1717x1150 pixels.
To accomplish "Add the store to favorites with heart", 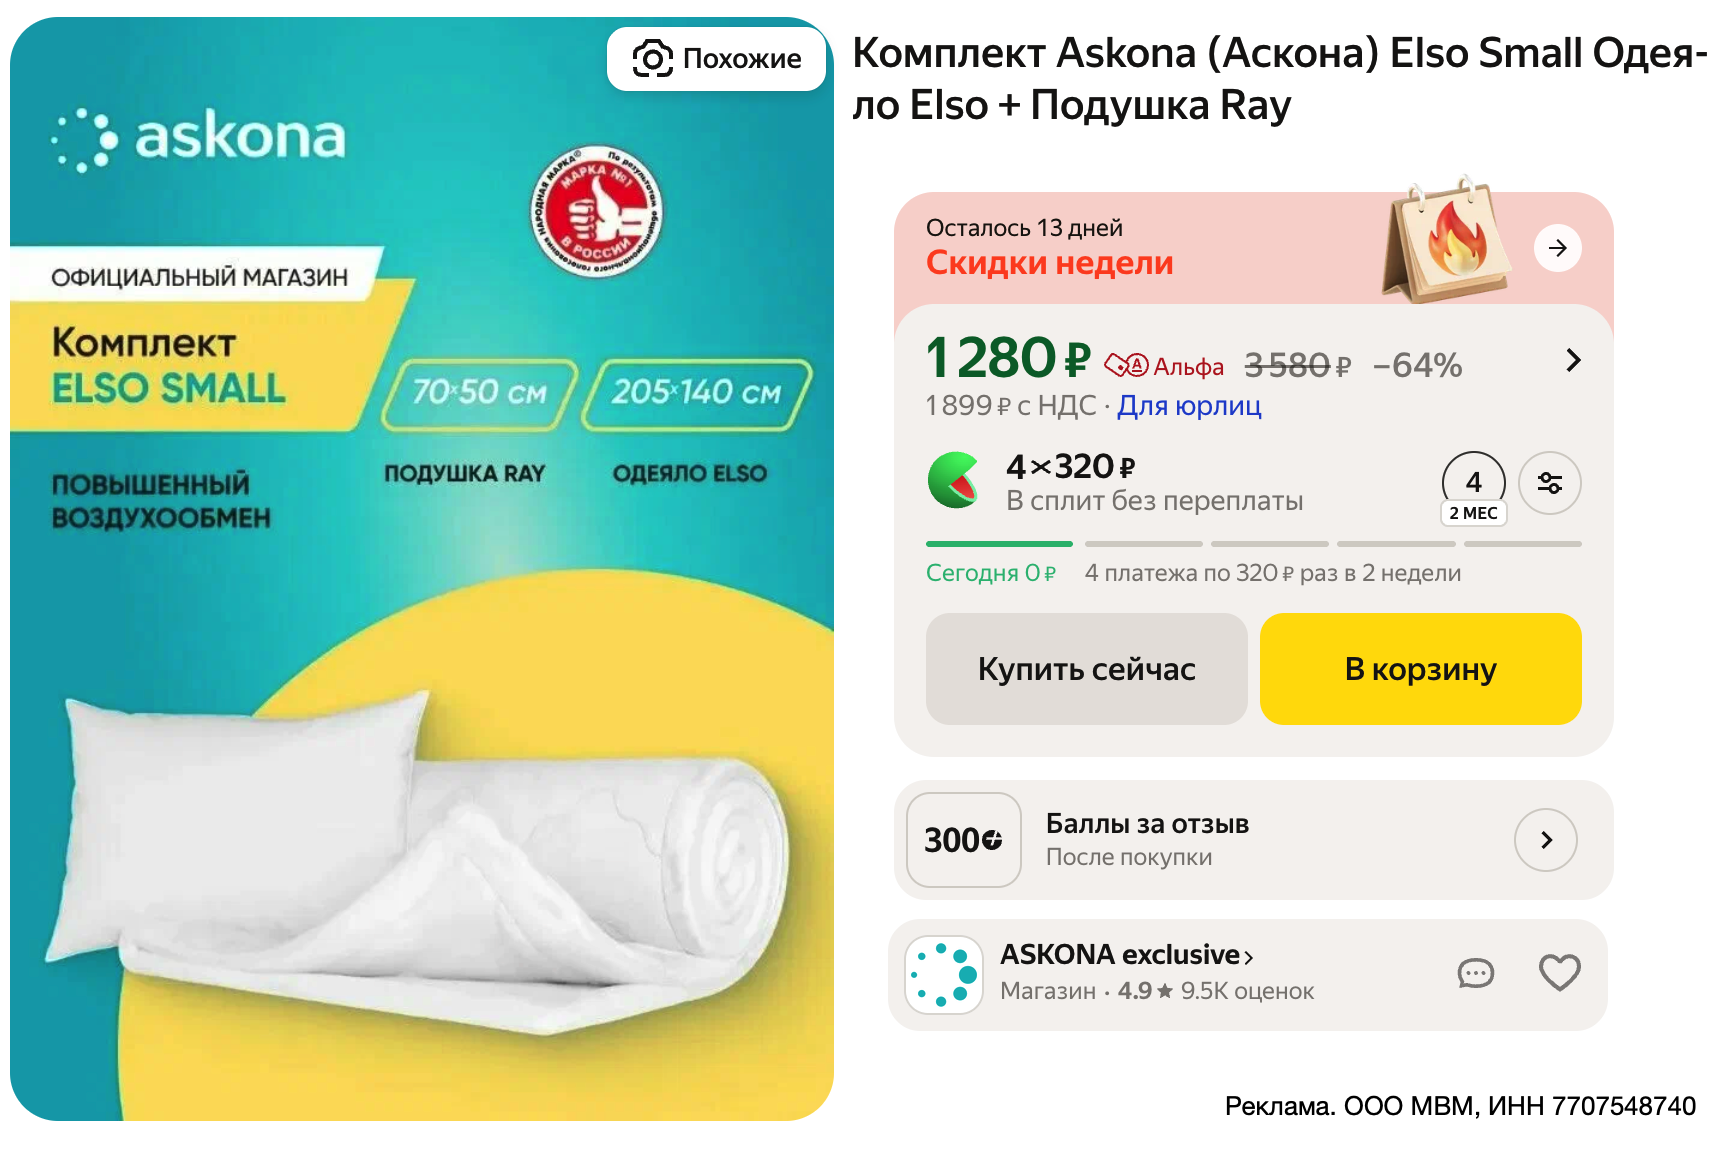I will [1559, 973].
